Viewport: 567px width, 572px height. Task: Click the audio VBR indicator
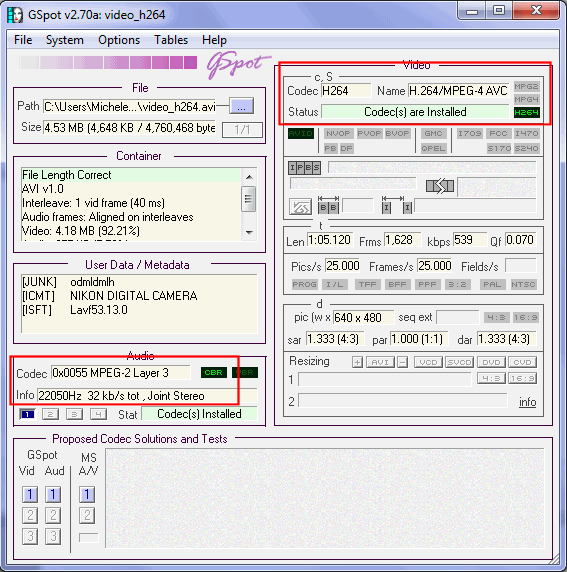pyautogui.click(x=245, y=372)
